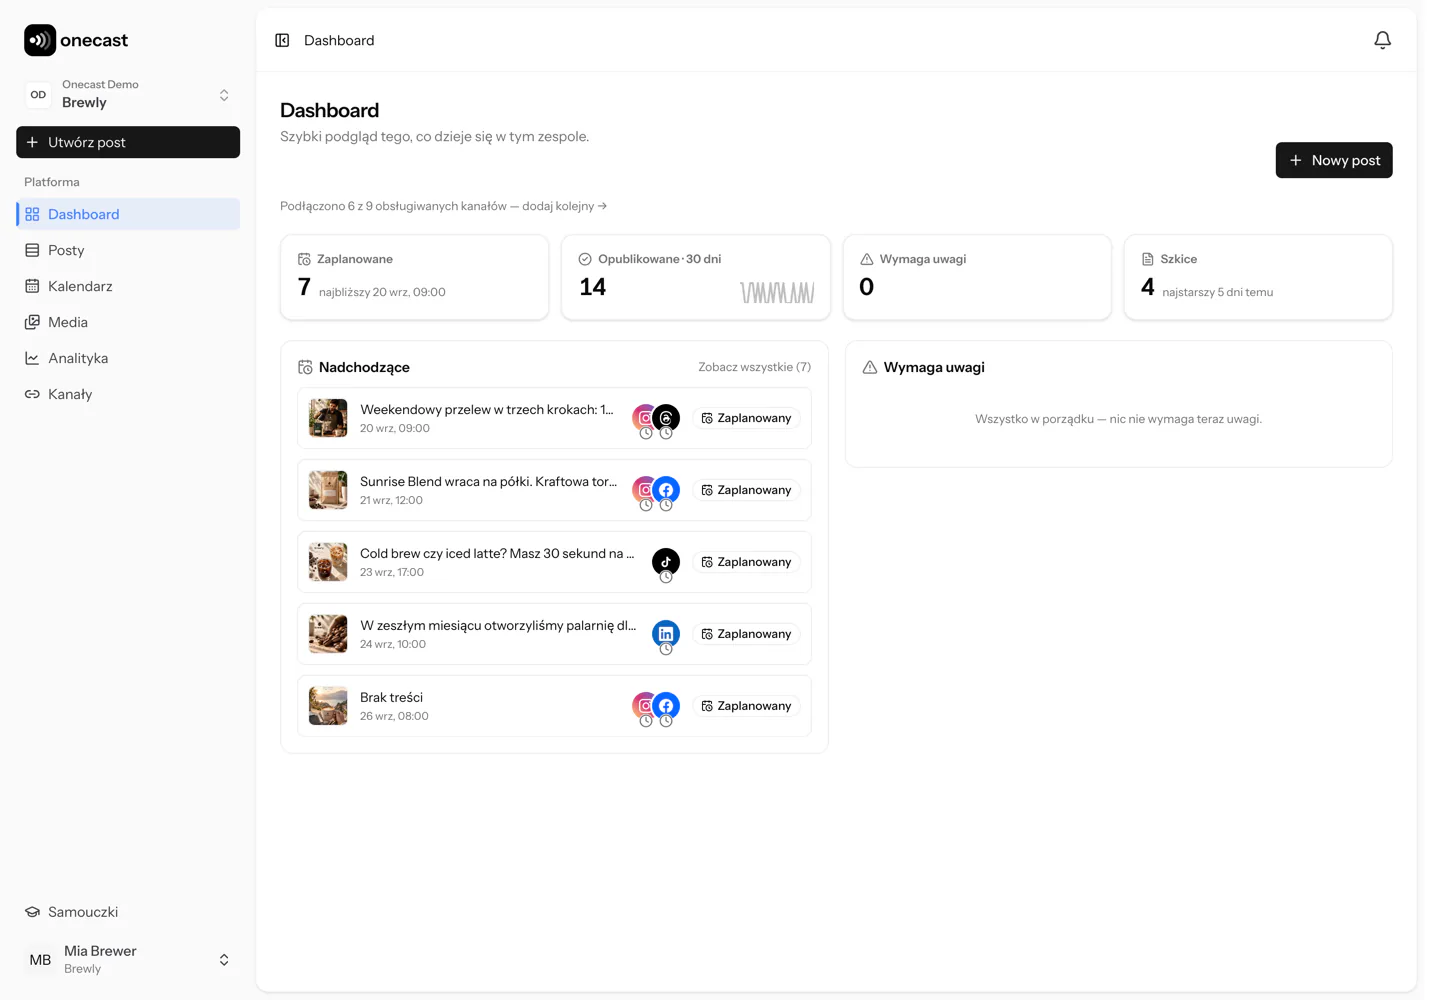Click the Nowy post button
The image size is (1440, 1000).
coord(1334,160)
